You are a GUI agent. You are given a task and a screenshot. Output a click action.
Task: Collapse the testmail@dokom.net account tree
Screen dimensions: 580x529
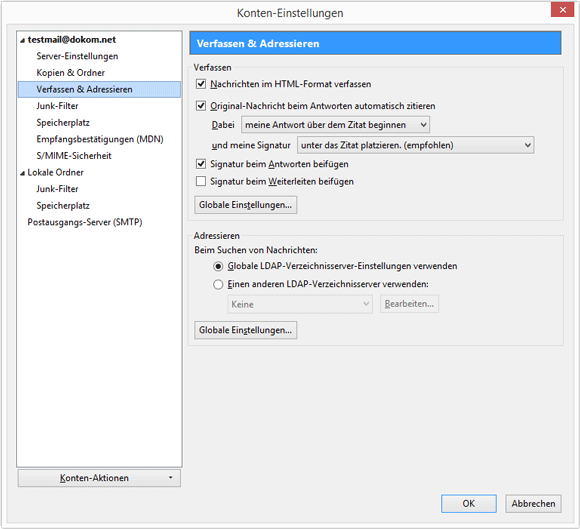point(23,40)
